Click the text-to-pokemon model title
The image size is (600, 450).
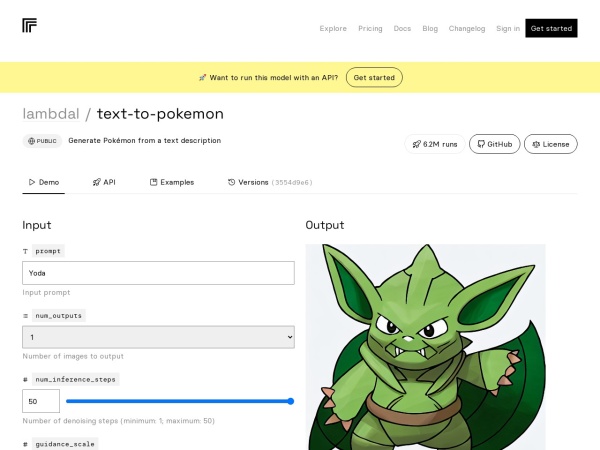(160, 114)
